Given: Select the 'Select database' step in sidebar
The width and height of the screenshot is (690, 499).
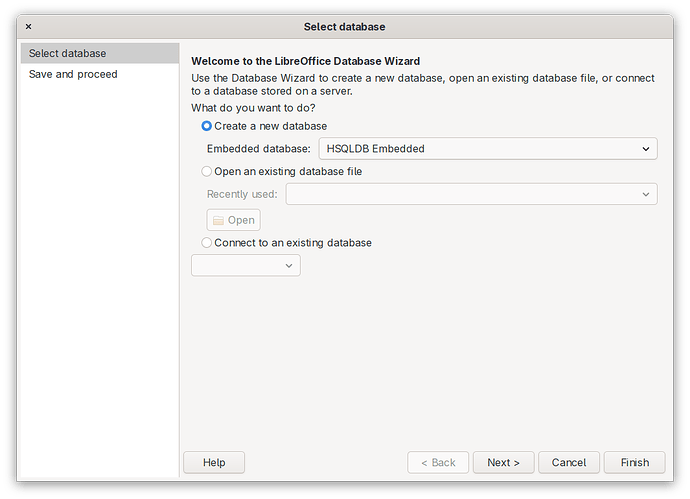Looking at the screenshot, I should (x=100, y=53).
